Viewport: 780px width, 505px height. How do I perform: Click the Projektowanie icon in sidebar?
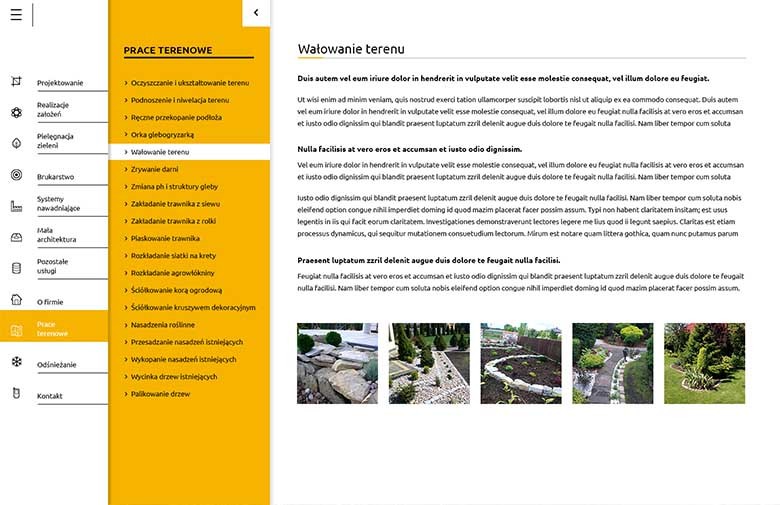tap(16, 82)
